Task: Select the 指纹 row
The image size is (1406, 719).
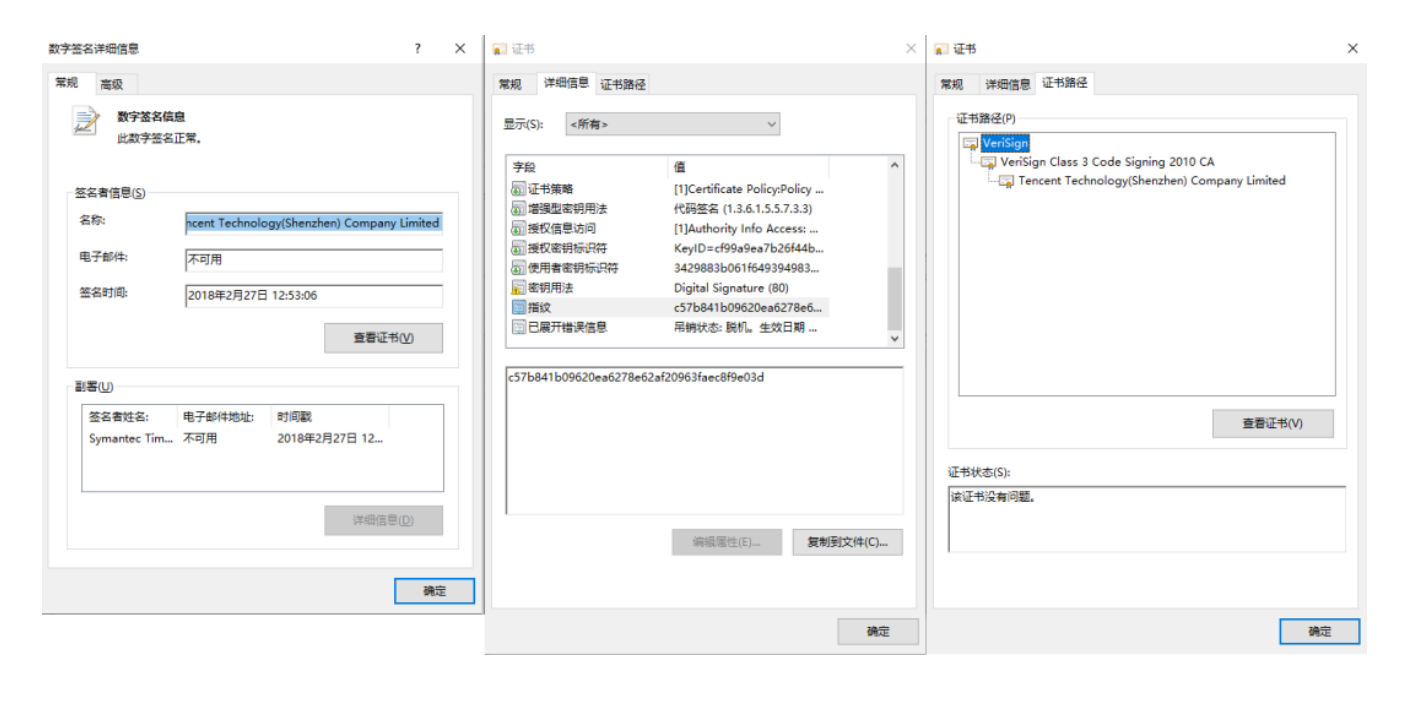Action: [697, 307]
